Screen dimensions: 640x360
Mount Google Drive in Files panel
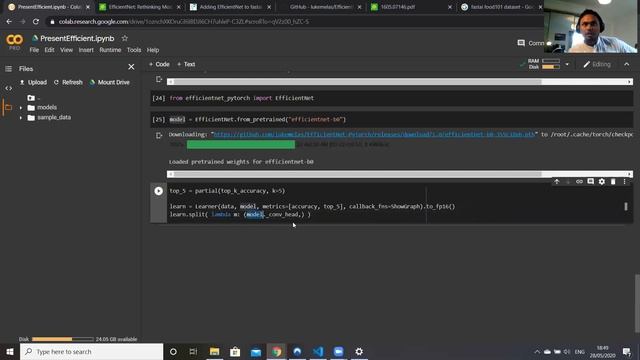(109, 82)
